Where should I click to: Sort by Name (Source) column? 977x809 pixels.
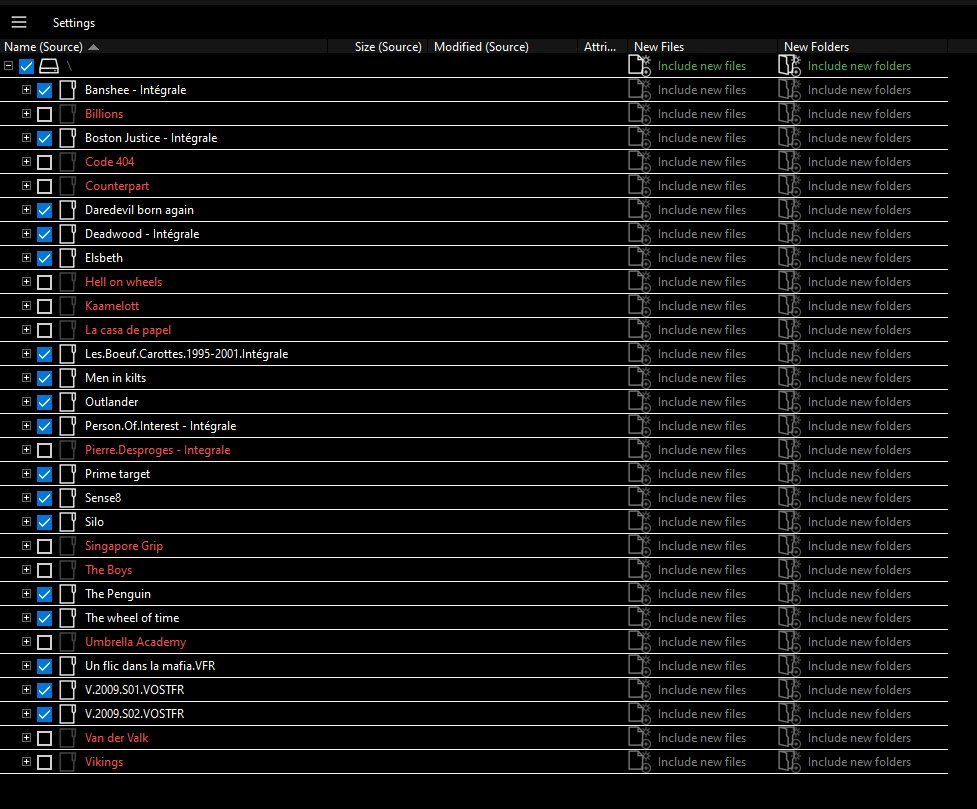click(164, 47)
